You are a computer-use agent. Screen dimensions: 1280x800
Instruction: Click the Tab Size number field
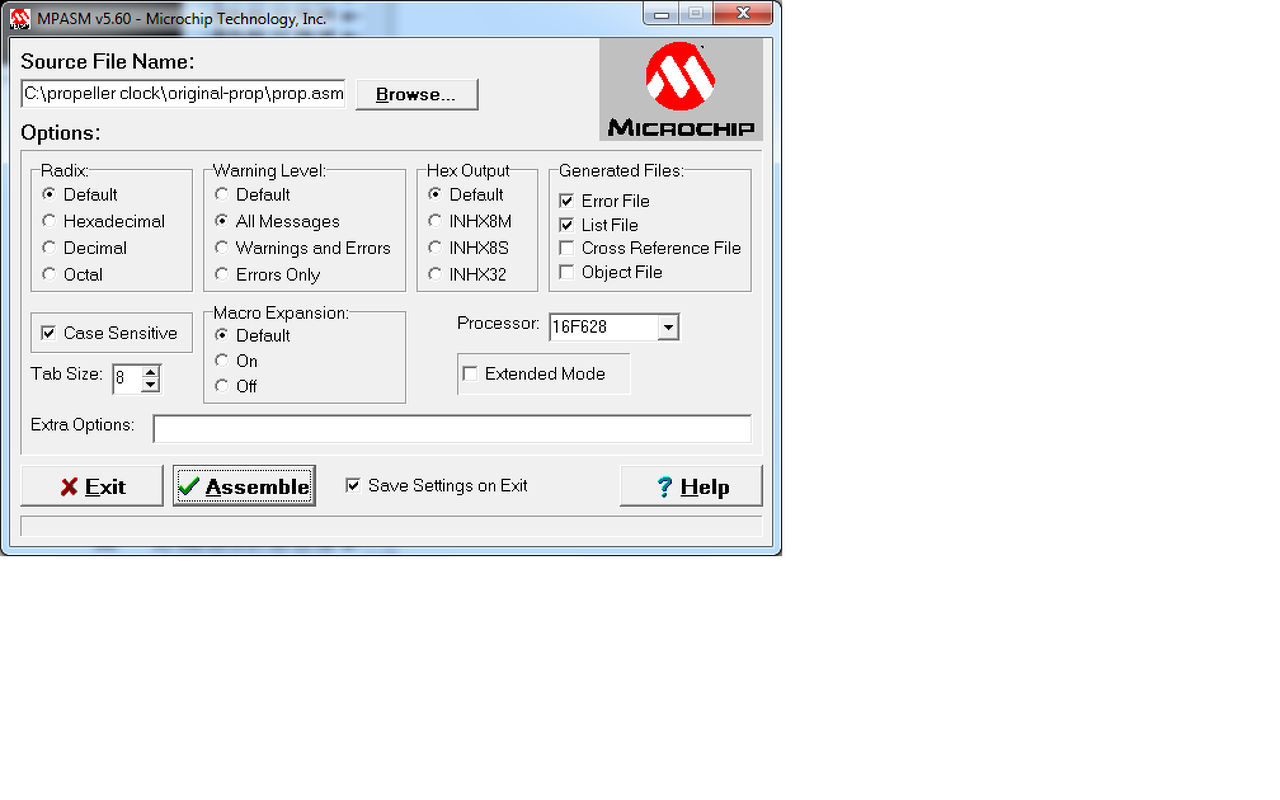click(x=127, y=378)
